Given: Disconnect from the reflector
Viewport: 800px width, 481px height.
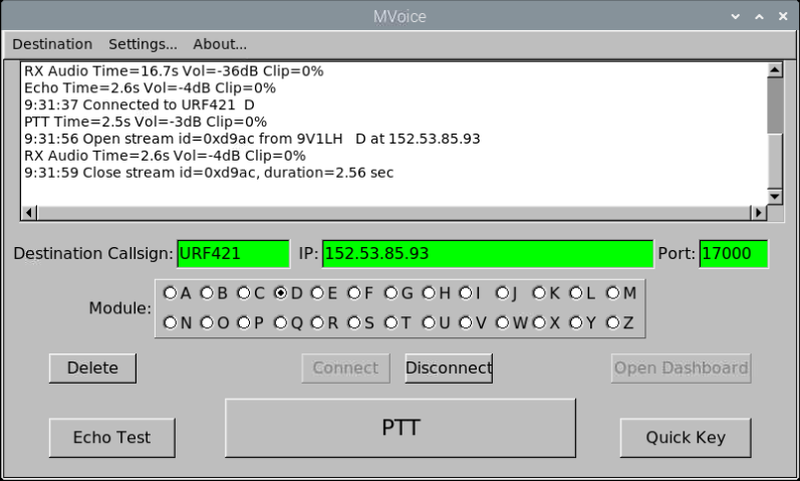Looking at the screenshot, I should point(448,368).
